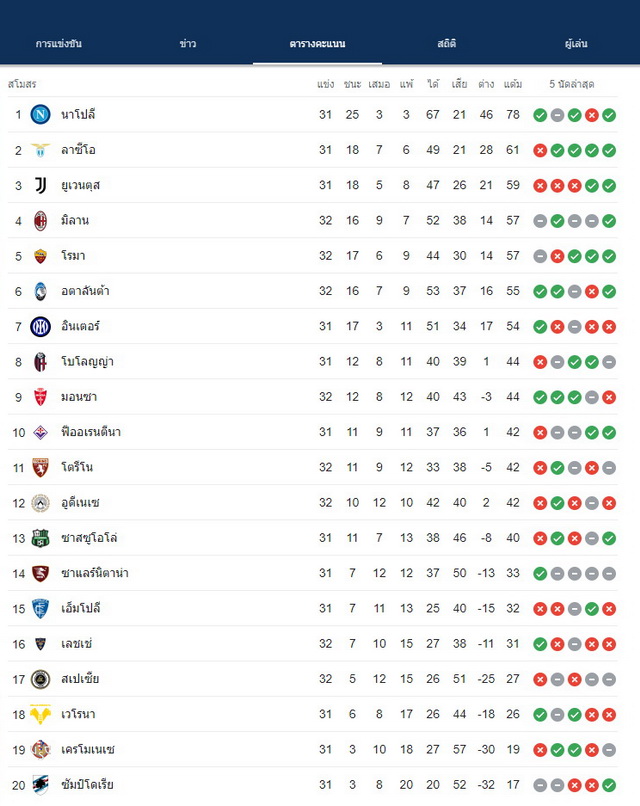Click the Spezia round badge icon
Image resolution: width=640 pixels, height=806 pixels.
coord(40,679)
